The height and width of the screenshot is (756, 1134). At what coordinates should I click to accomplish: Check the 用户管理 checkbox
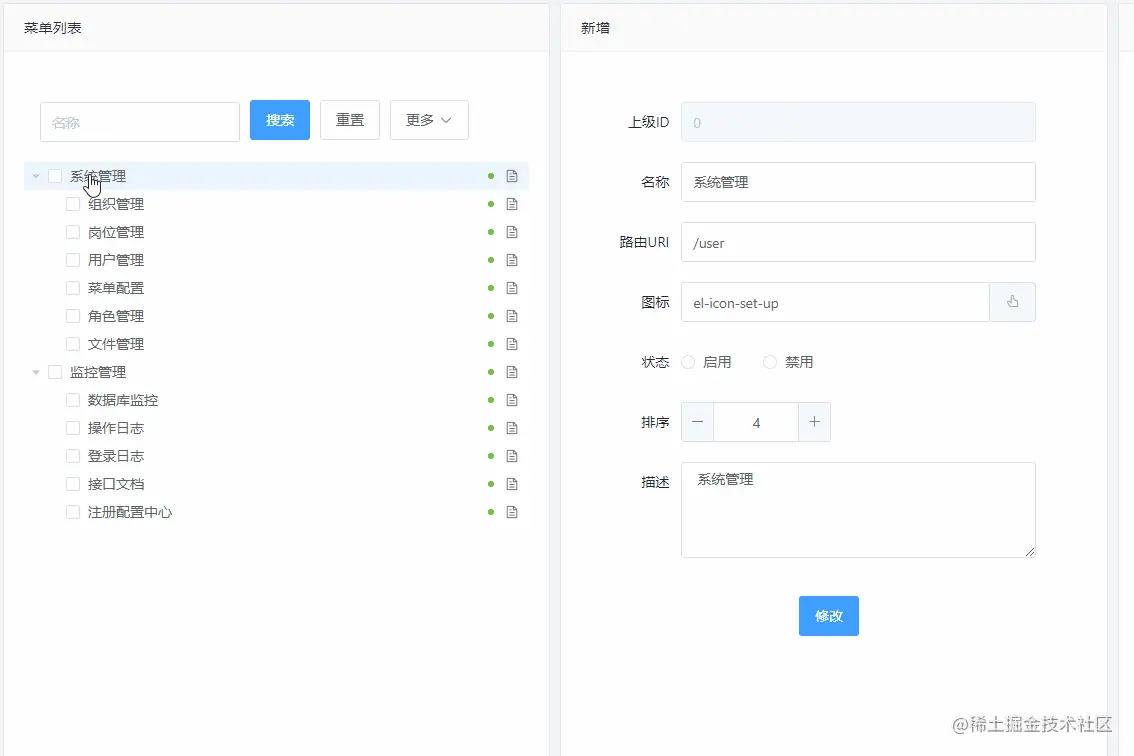click(73, 260)
